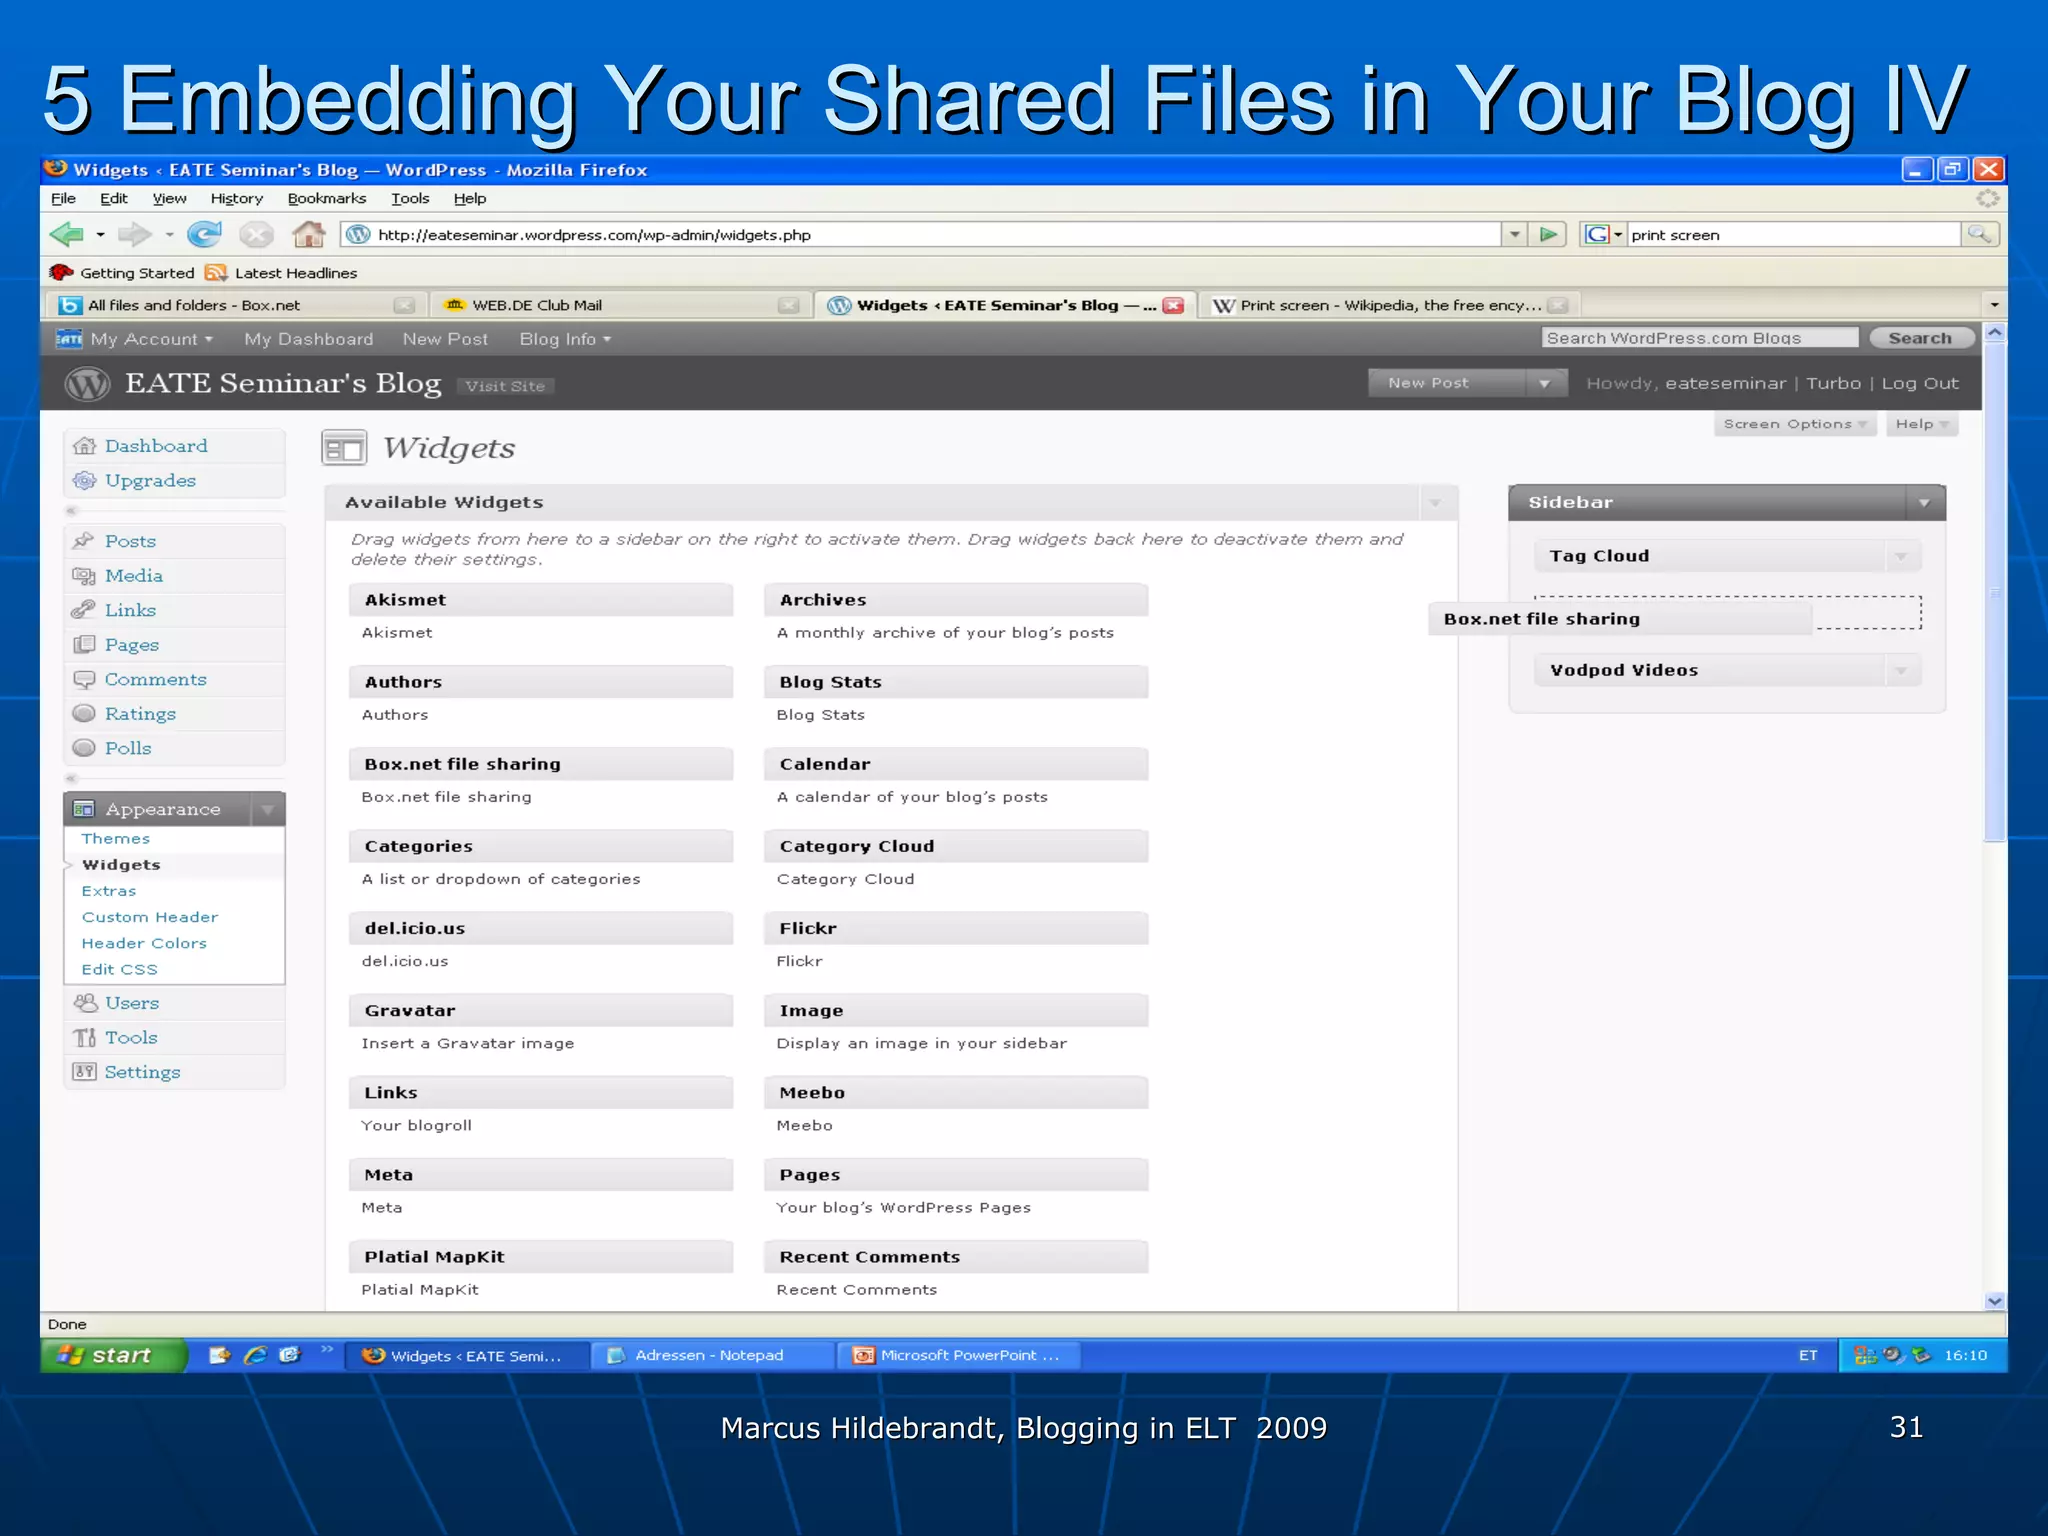The width and height of the screenshot is (2048, 1536).
Task: Expand the My Account dropdown menu
Action: (152, 340)
